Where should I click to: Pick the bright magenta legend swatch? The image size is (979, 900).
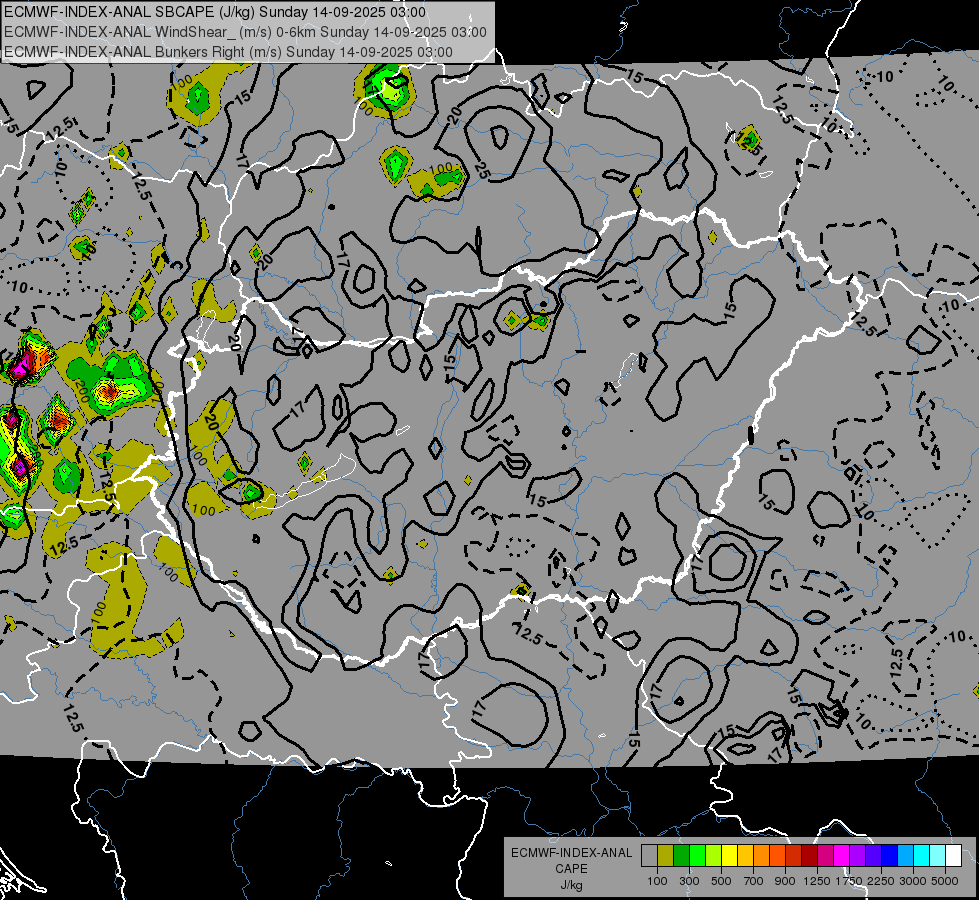pos(841,856)
